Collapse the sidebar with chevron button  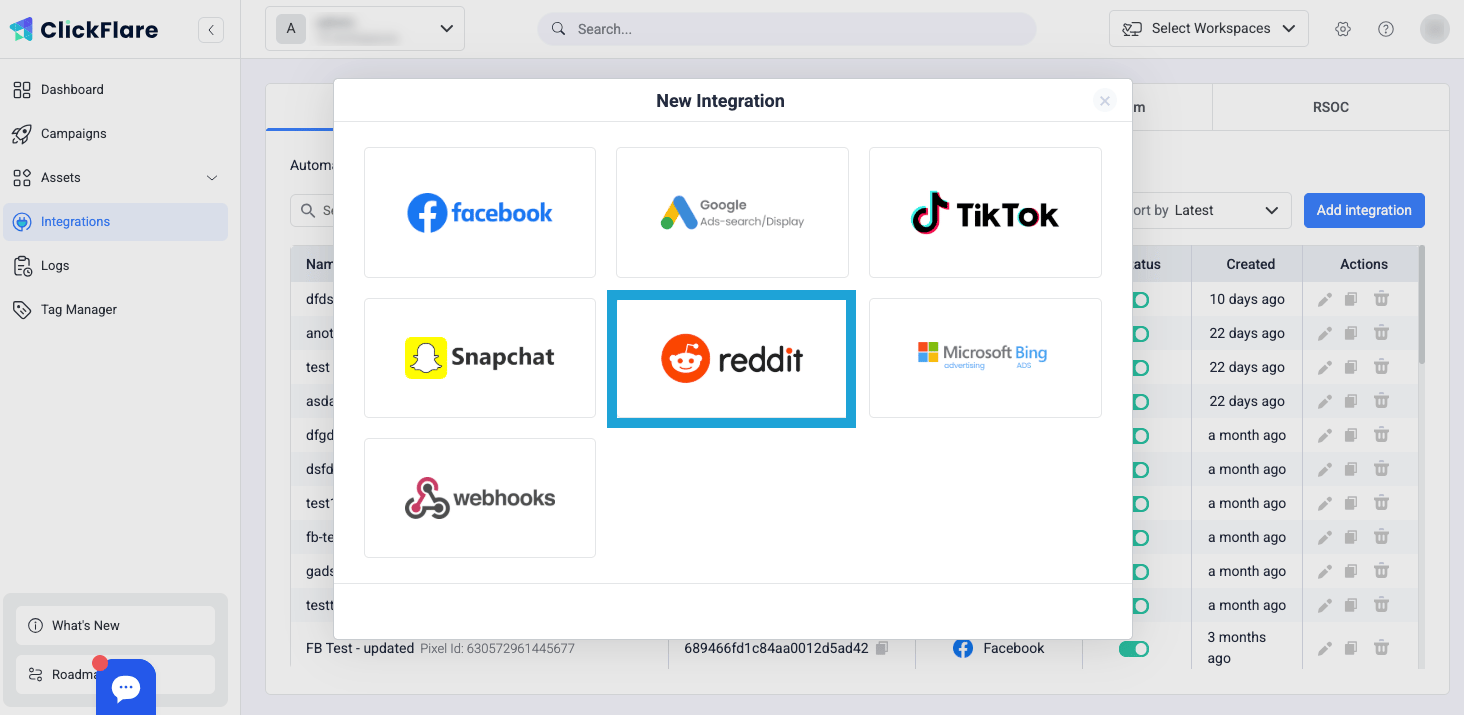tap(211, 30)
